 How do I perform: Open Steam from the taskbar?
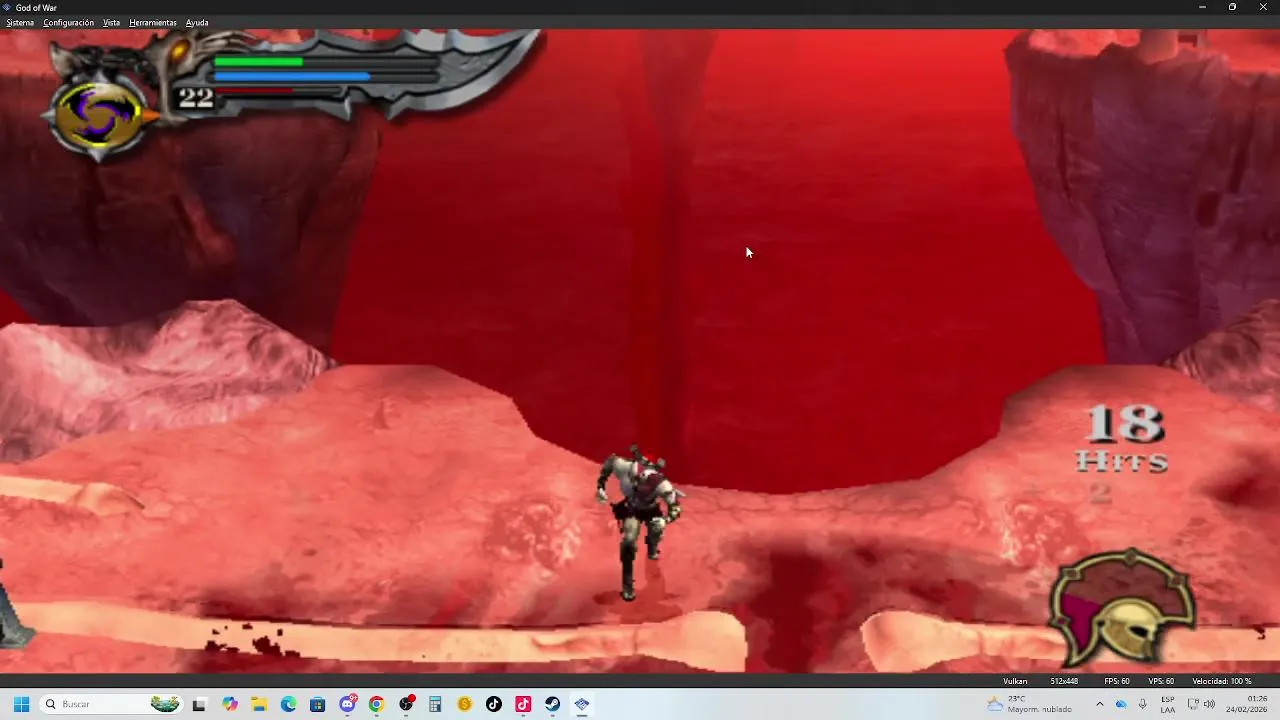[552, 704]
